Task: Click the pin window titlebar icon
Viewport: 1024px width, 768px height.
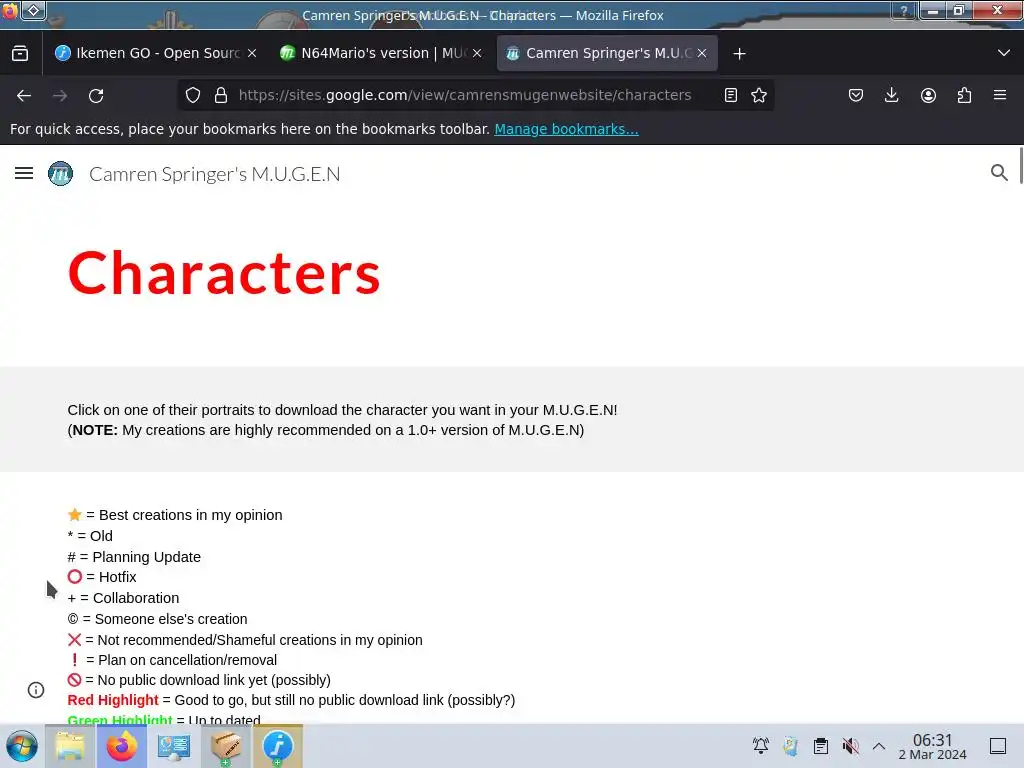Action: pos(34,10)
